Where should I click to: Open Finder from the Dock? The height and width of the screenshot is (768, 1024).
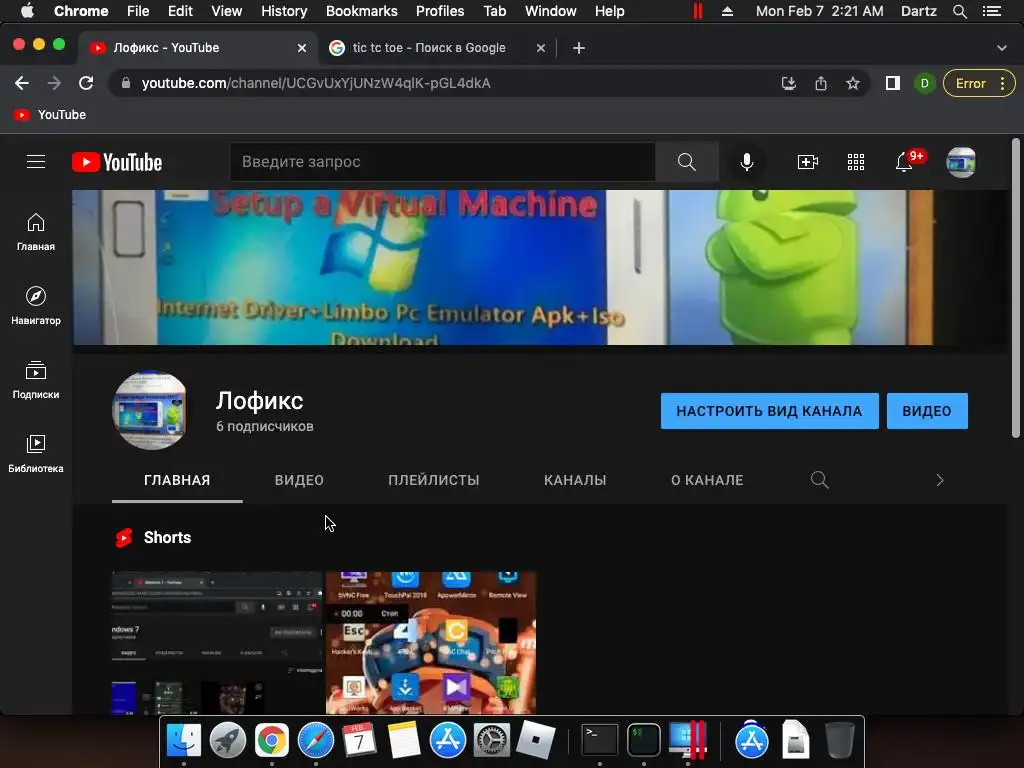[184, 740]
